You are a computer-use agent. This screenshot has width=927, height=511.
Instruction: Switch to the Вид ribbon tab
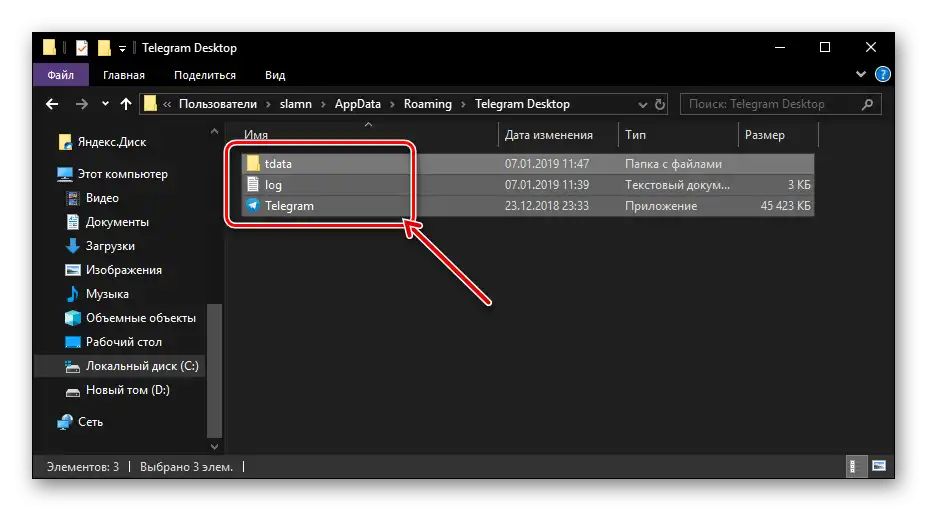[275, 75]
